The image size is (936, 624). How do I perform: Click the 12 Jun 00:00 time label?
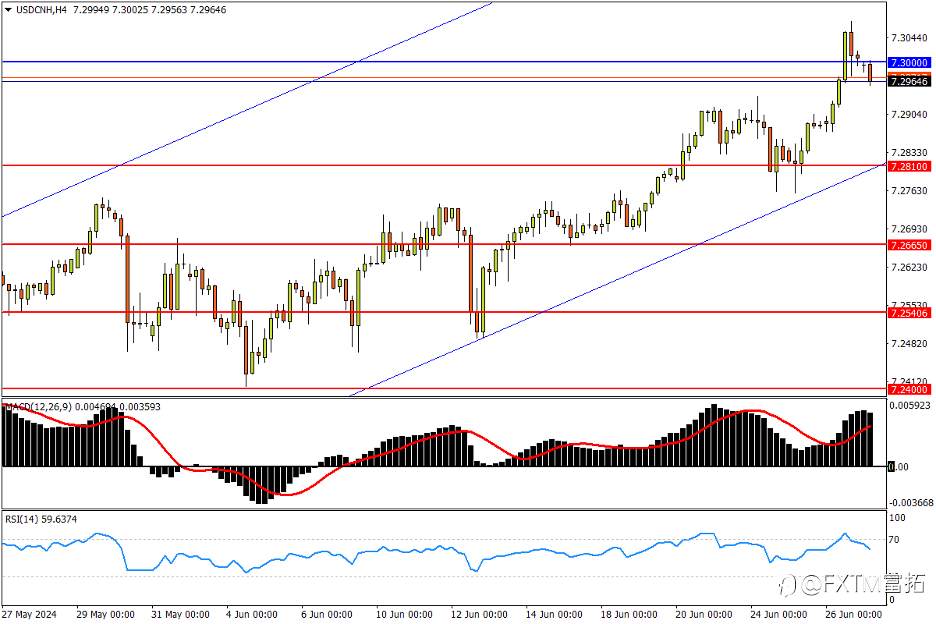479,614
